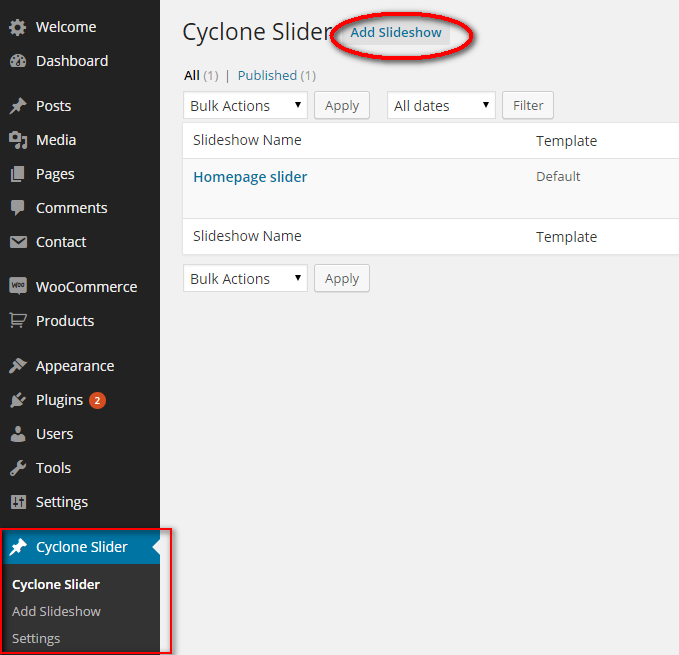
Task: Show All slideshows filter
Action: pyautogui.click(x=192, y=76)
